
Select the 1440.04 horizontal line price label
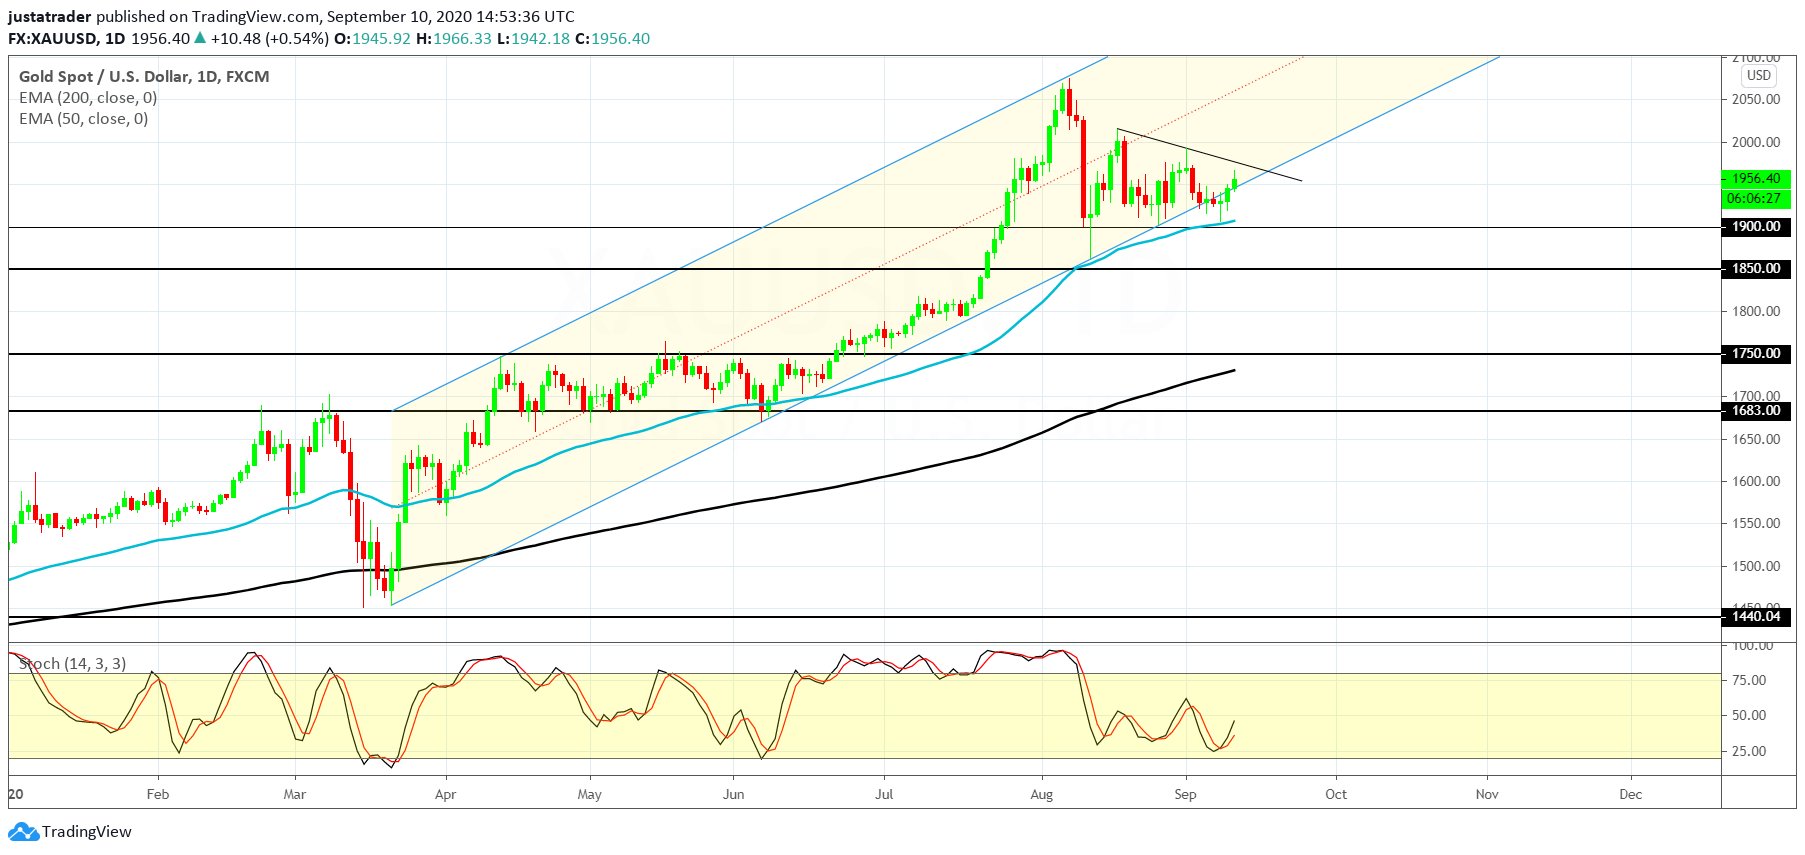(1756, 617)
